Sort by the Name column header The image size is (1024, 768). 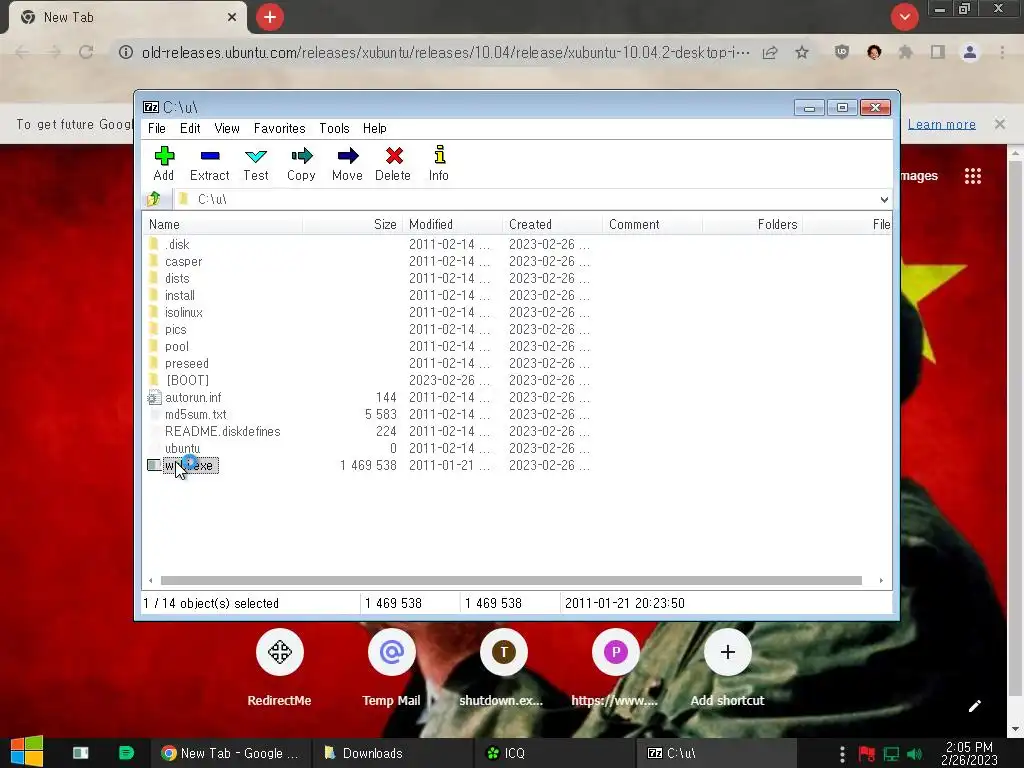223,225
